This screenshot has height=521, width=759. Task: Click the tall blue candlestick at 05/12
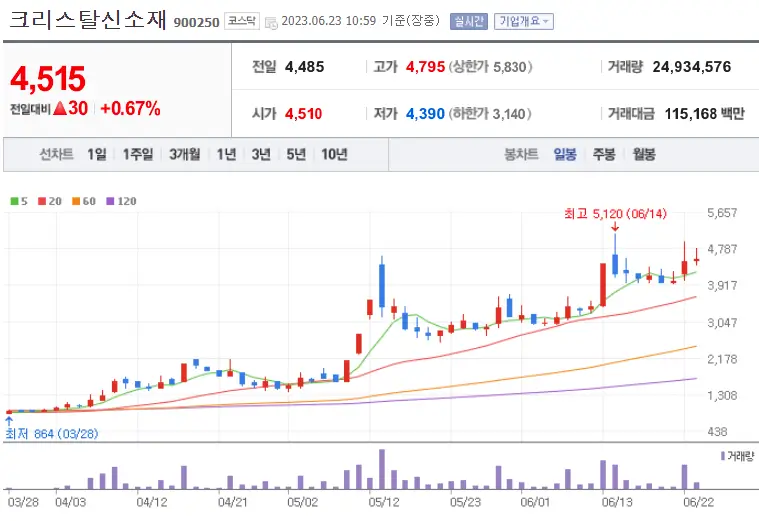pyautogui.click(x=382, y=285)
